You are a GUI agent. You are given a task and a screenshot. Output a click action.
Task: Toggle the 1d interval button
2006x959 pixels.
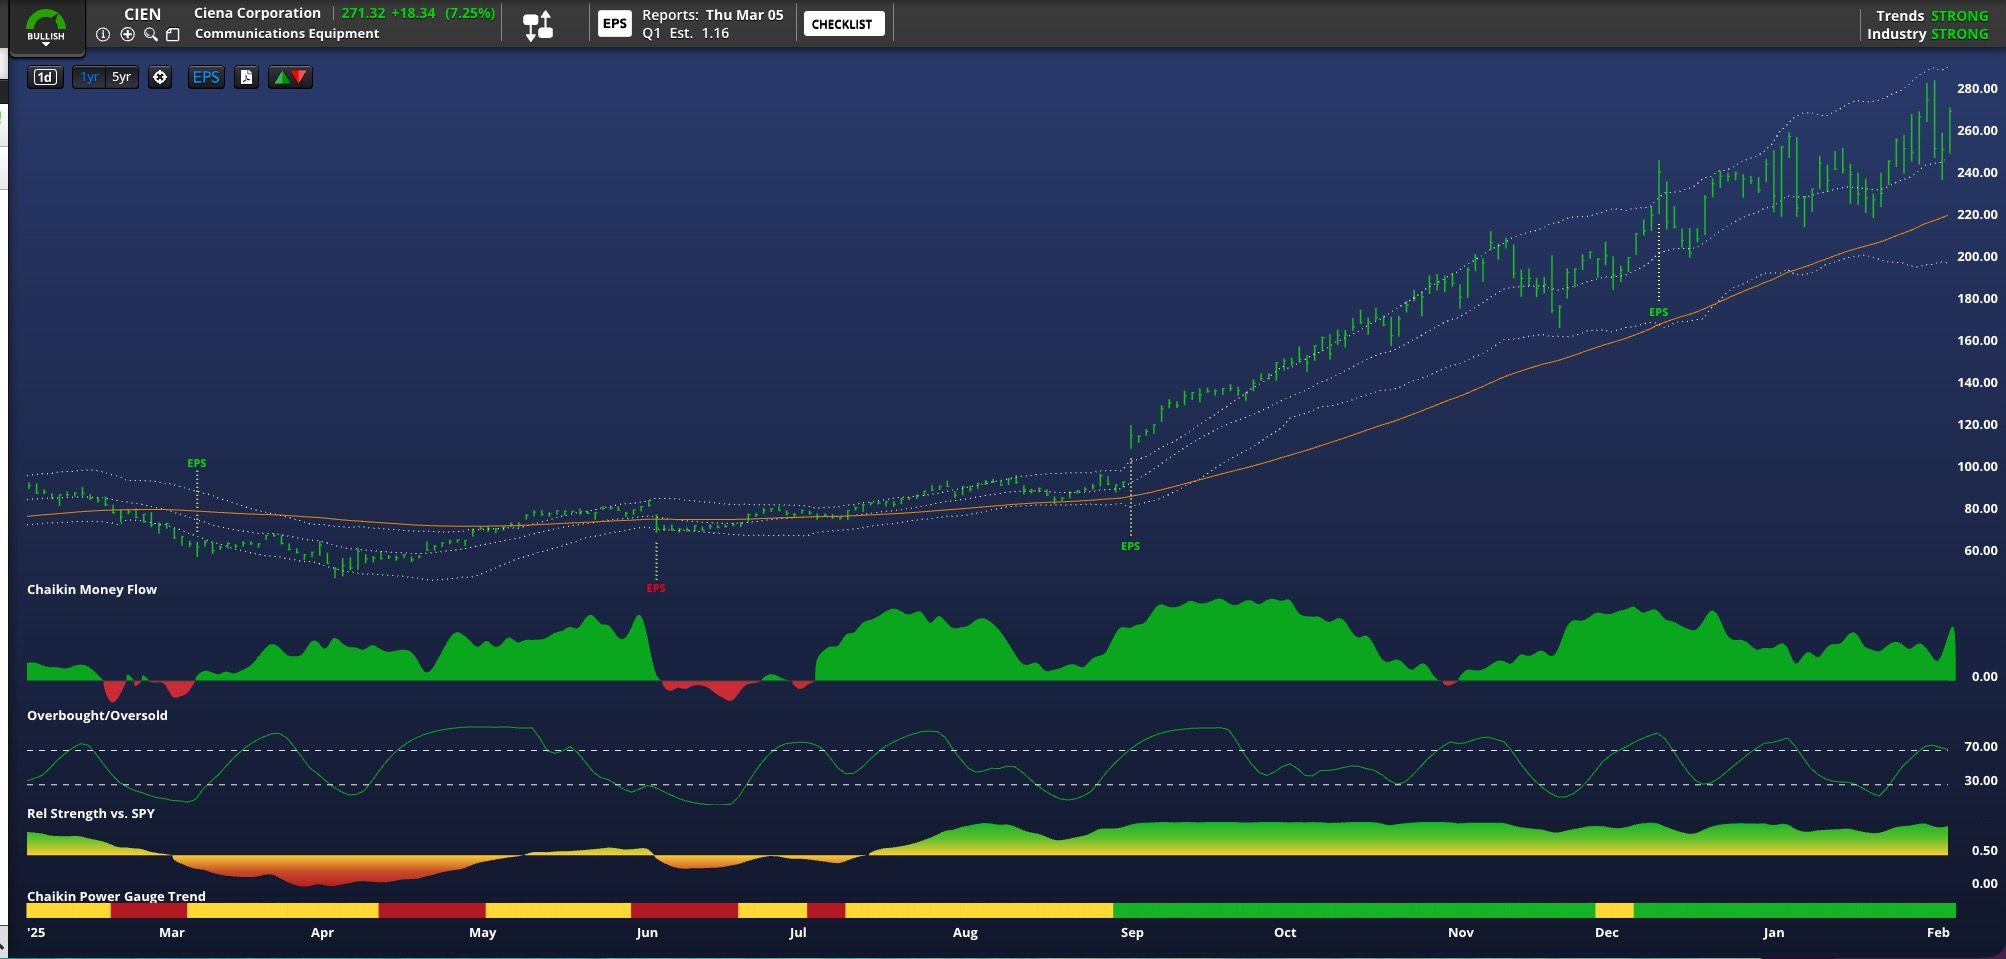point(45,77)
